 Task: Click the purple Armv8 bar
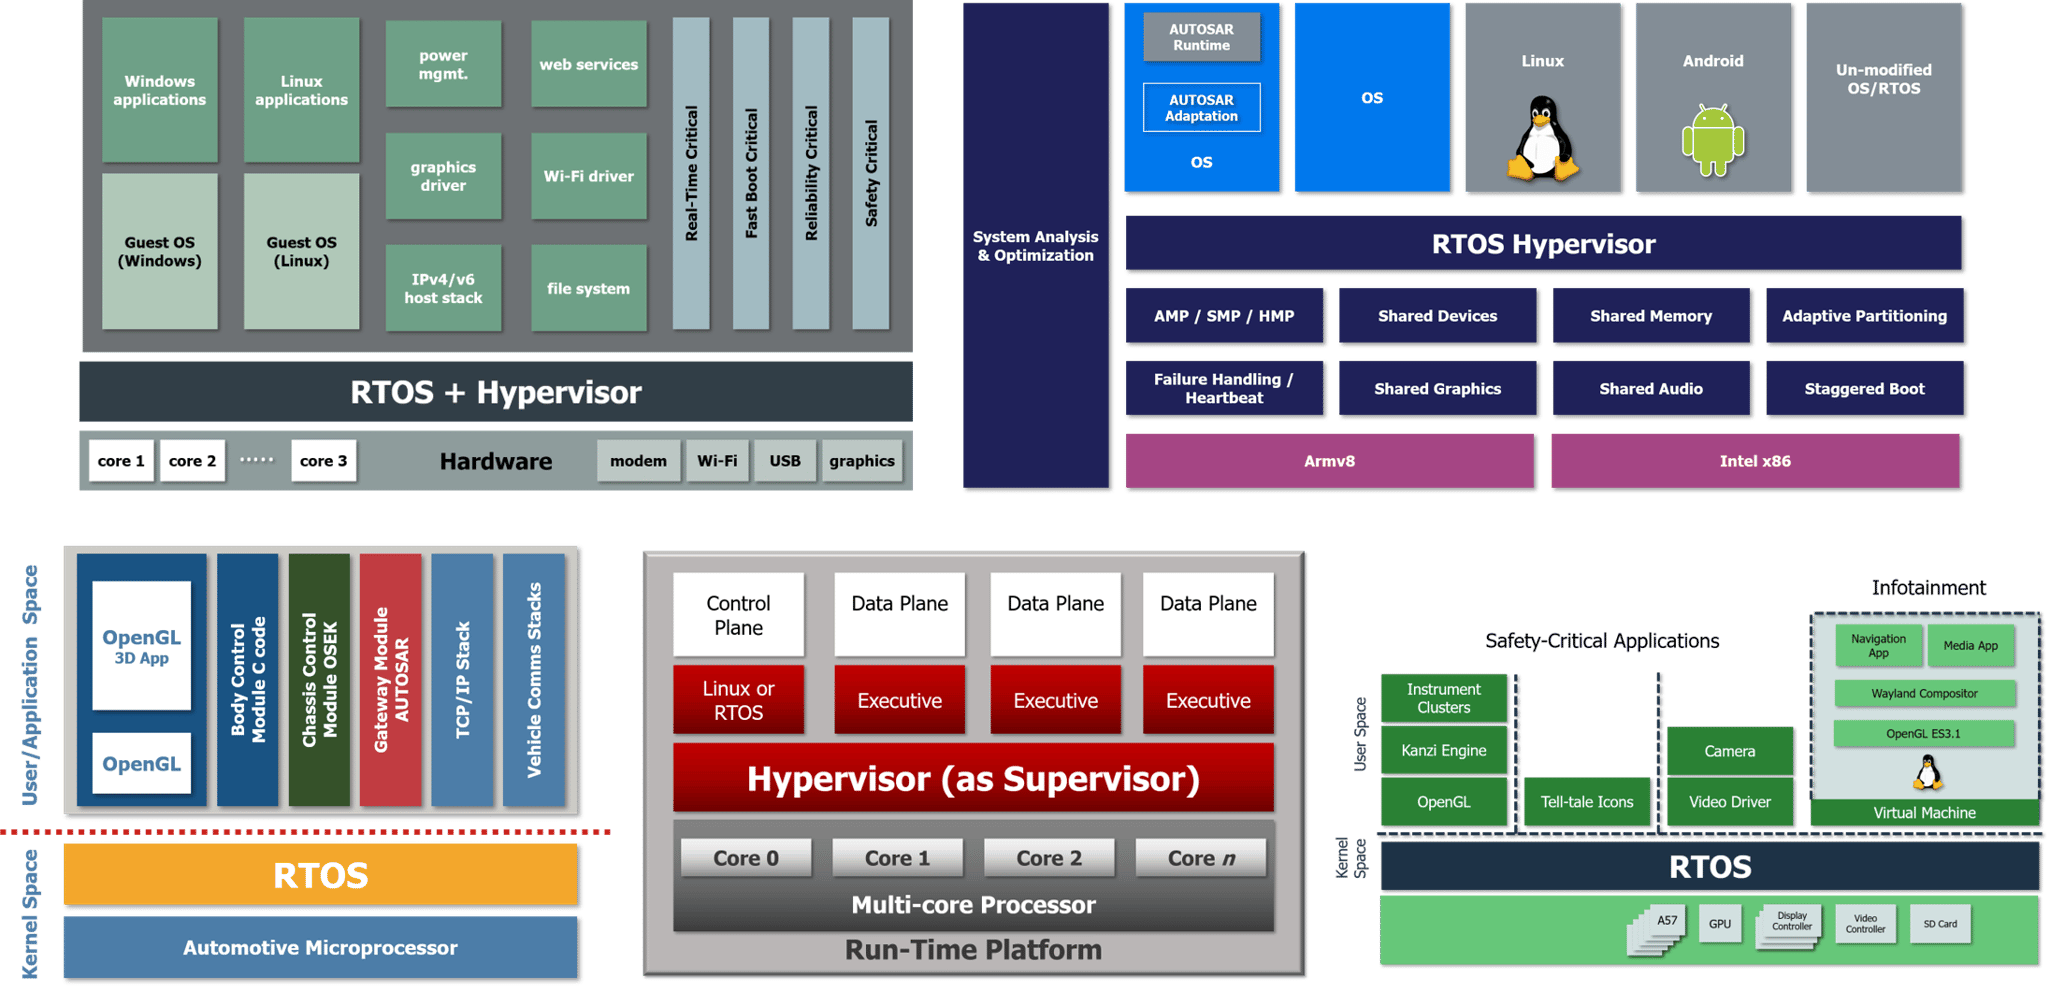pyautogui.click(x=1329, y=461)
